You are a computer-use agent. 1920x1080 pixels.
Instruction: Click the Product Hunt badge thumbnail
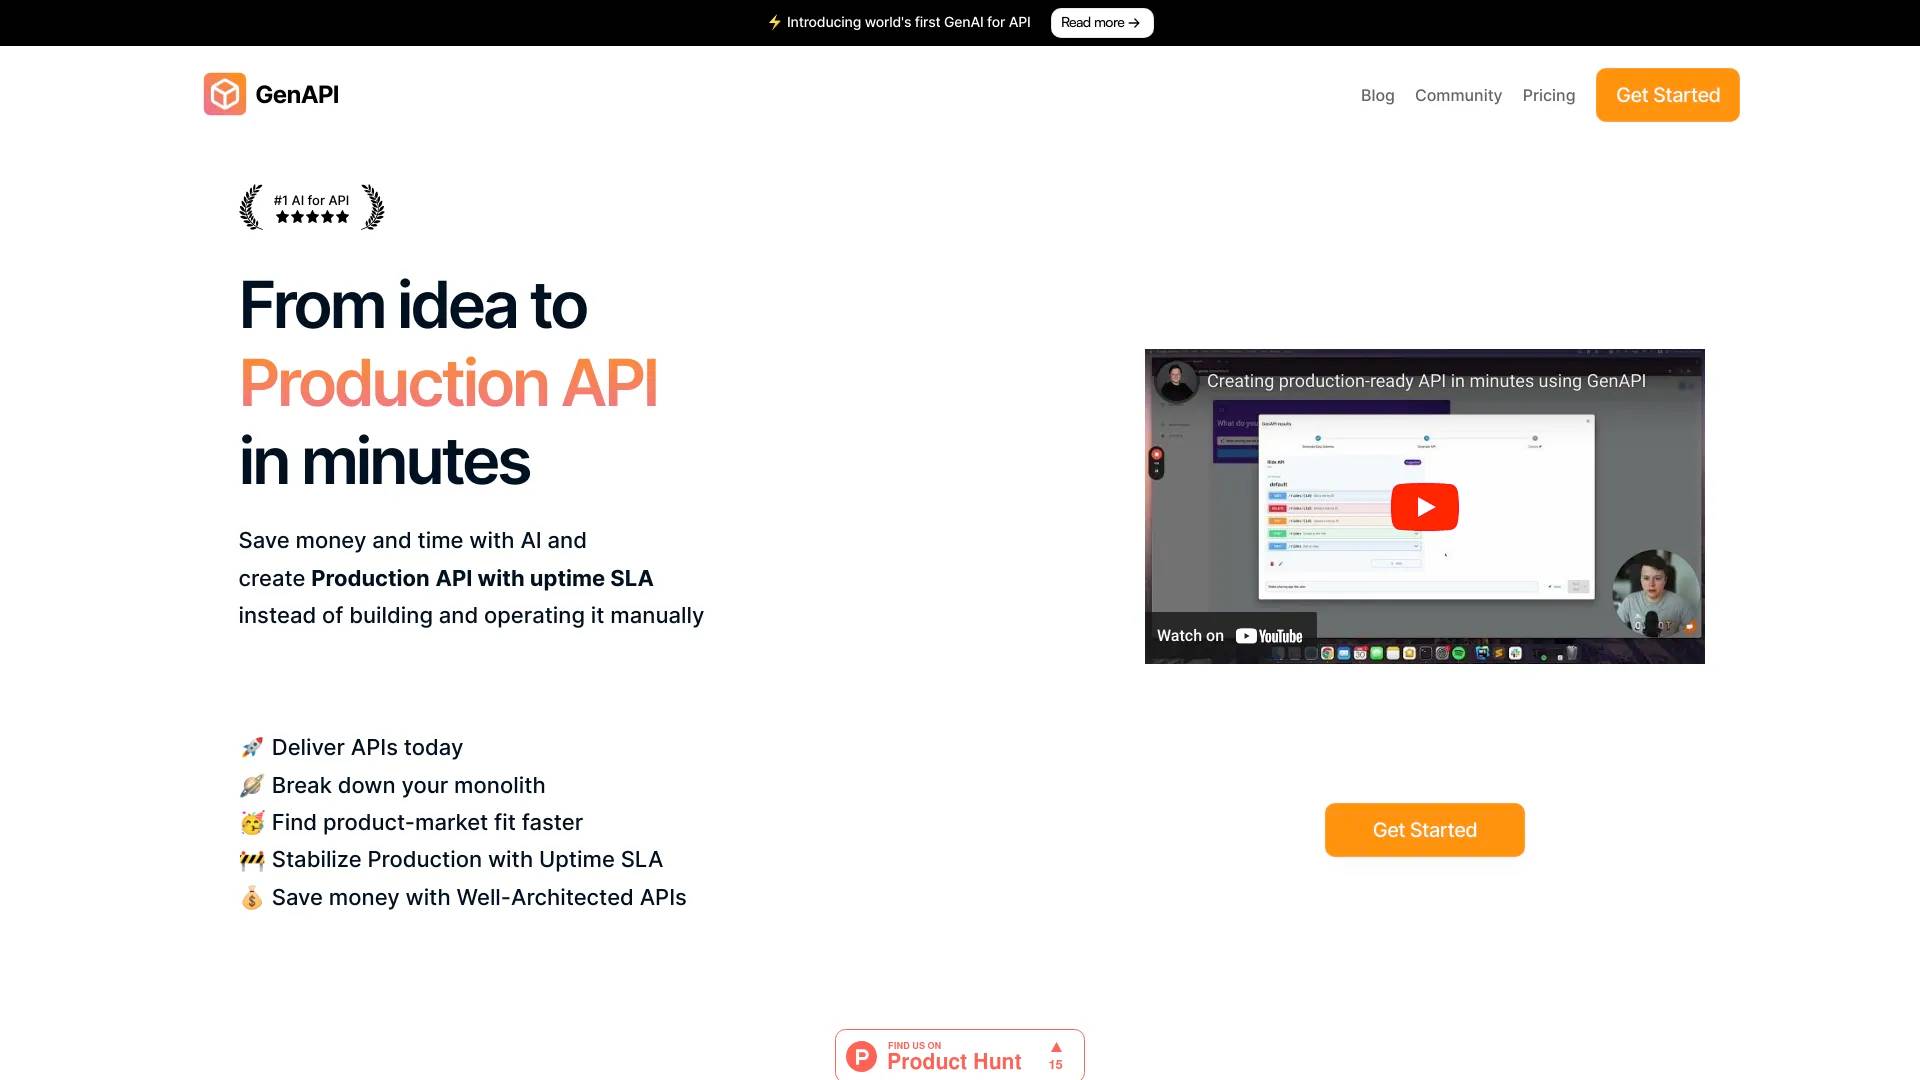pos(960,1055)
